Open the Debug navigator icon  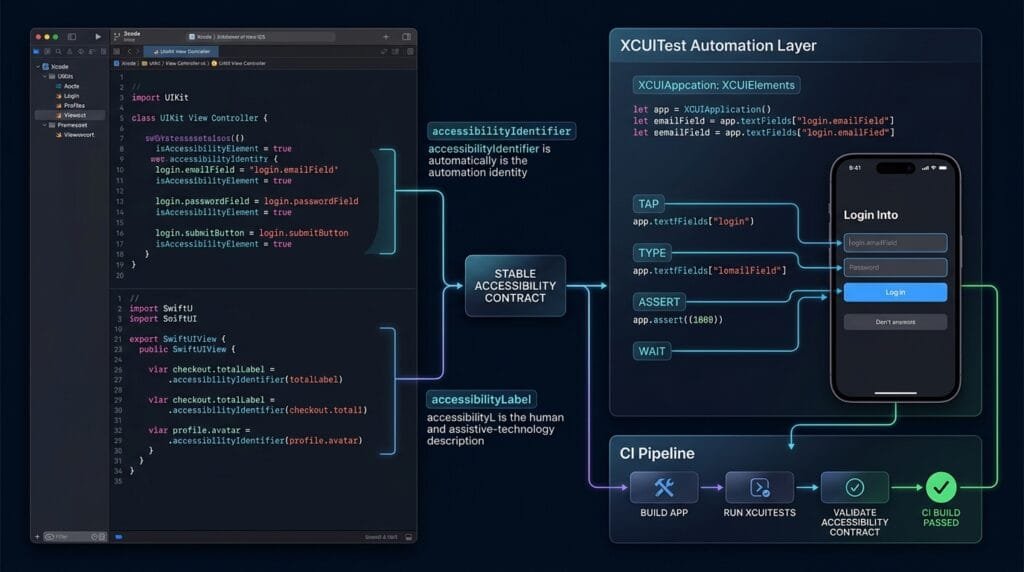click(x=92, y=51)
